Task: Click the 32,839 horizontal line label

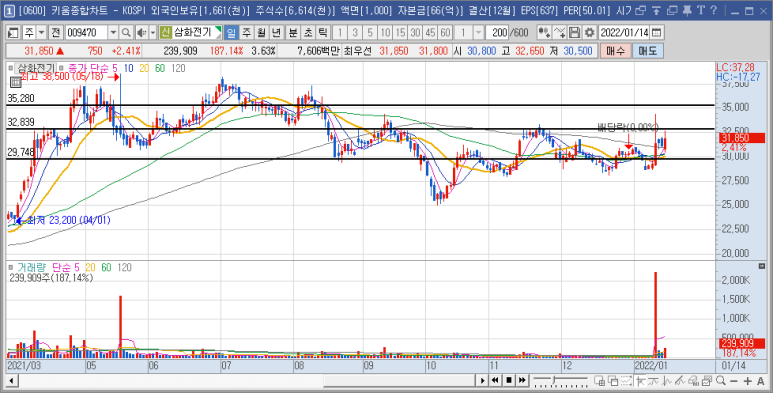Action: click(21, 123)
